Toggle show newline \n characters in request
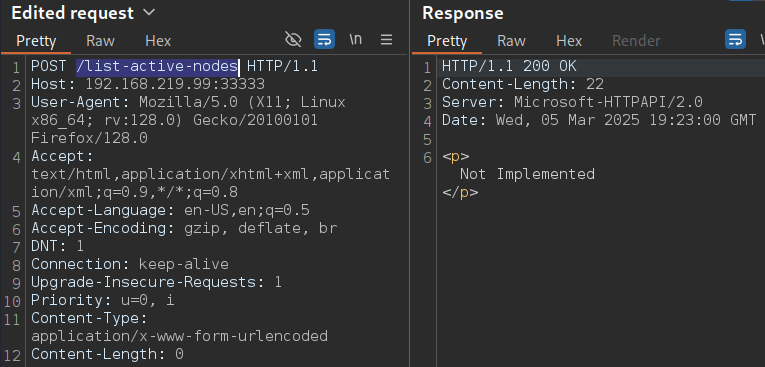Image resolution: width=765 pixels, height=367 pixels. click(x=356, y=40)
